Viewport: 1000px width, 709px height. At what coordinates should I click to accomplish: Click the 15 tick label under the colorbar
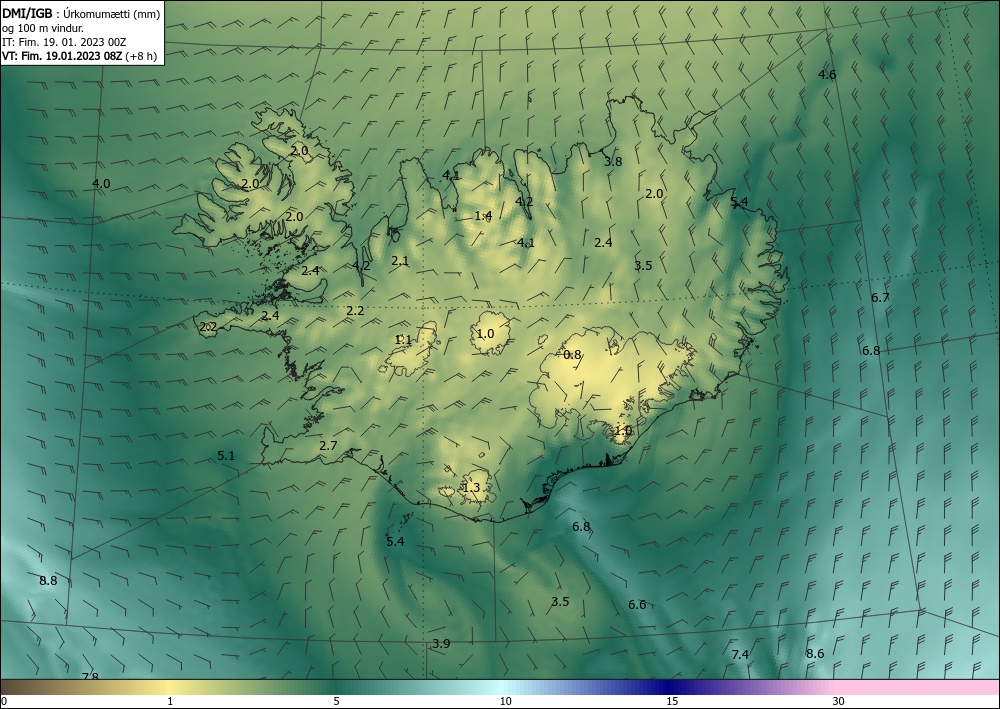click(x=672, y=701)
